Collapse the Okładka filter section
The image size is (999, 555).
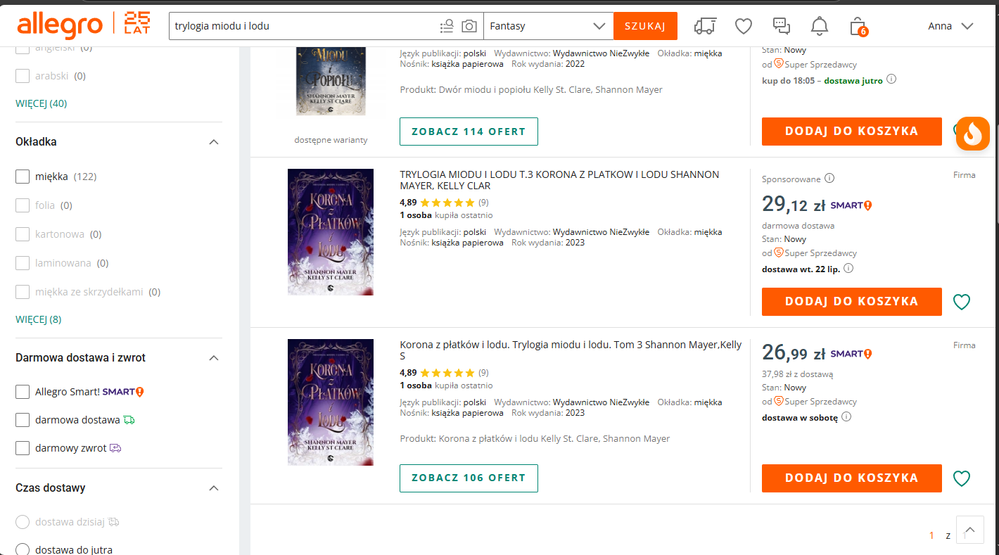[213, 142]
